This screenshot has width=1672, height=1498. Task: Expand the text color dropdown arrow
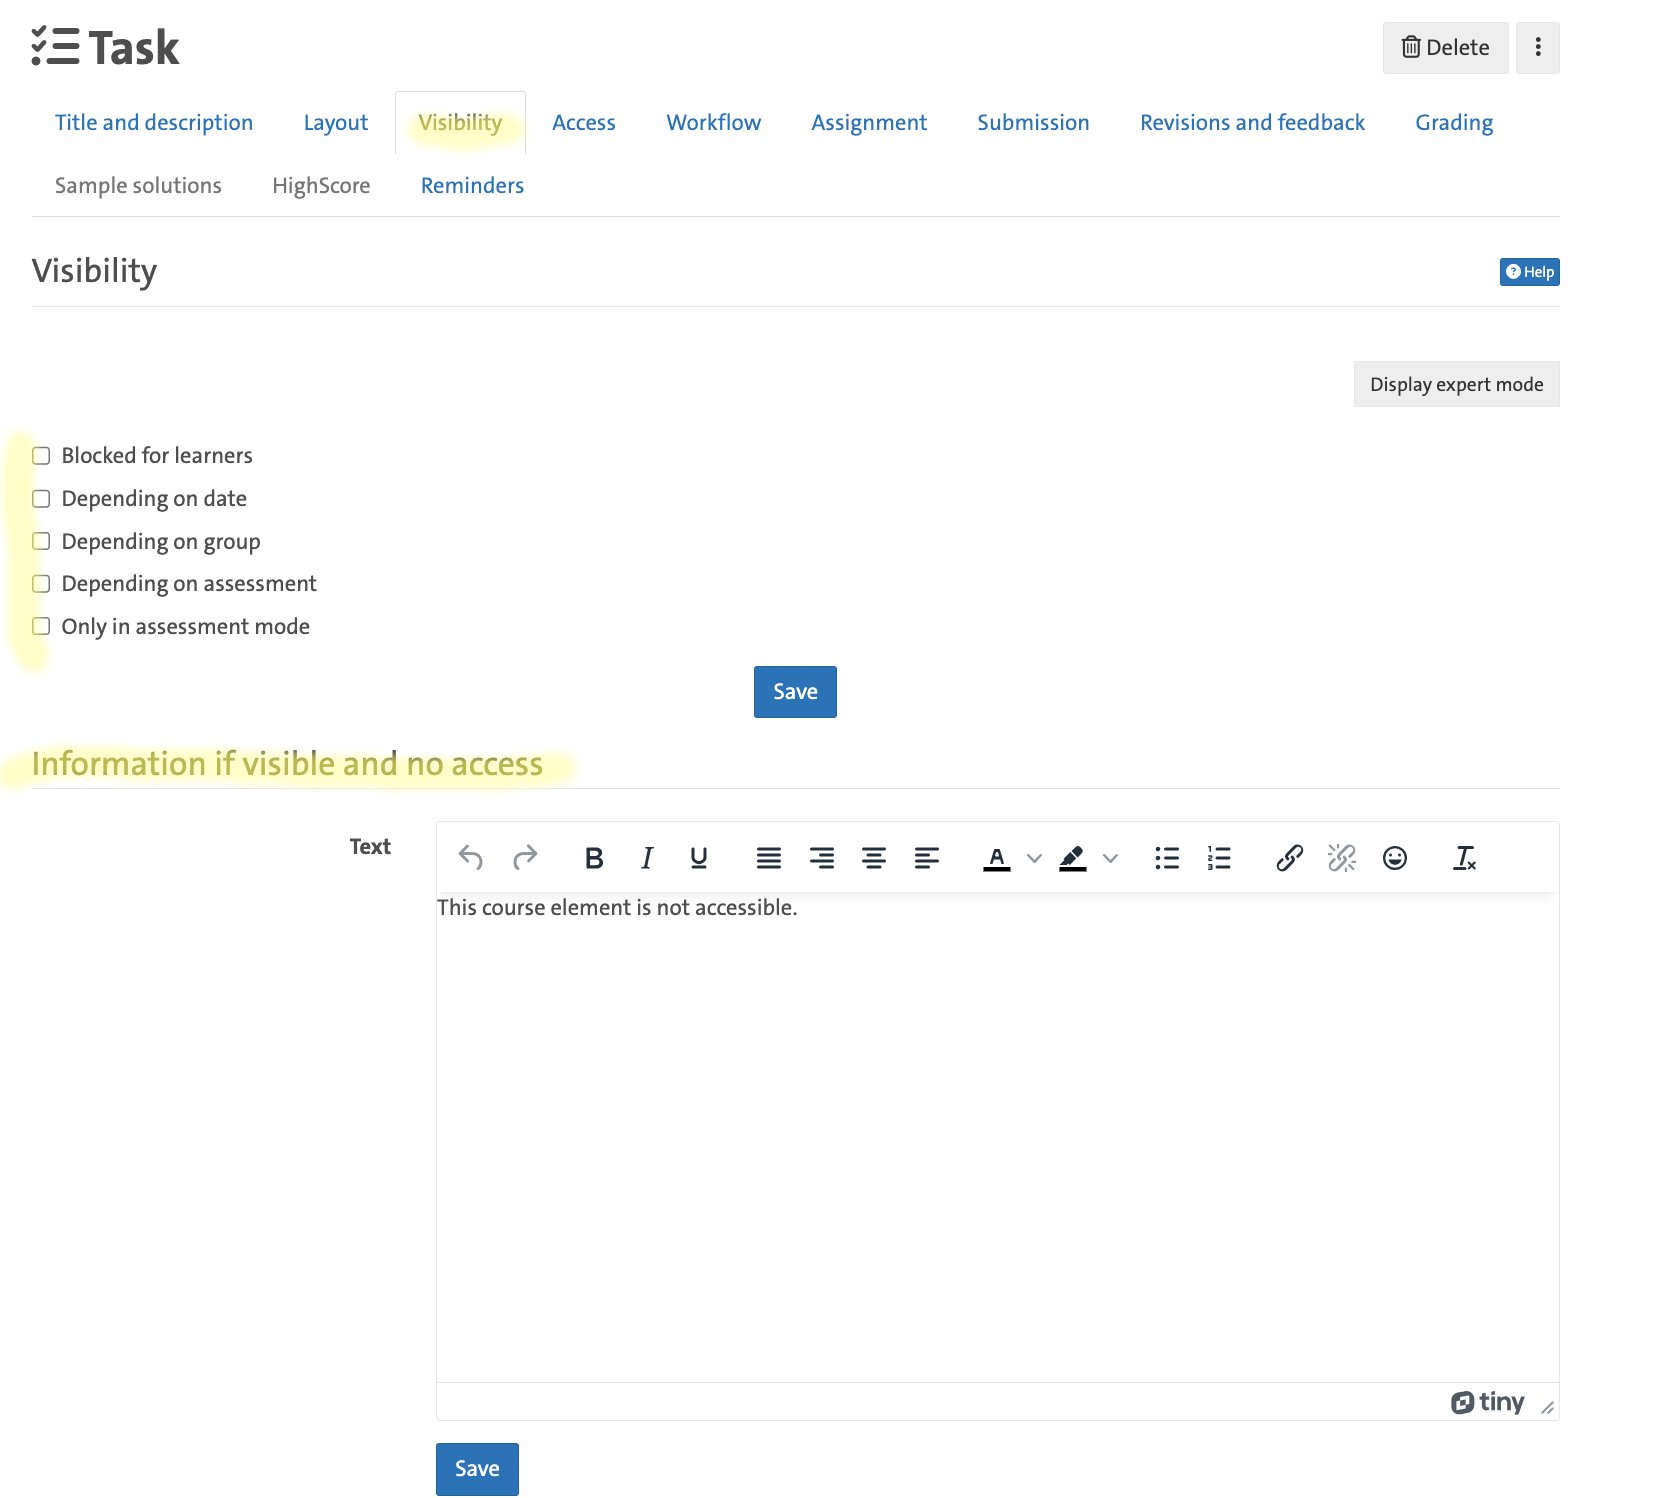(1035, 858)
